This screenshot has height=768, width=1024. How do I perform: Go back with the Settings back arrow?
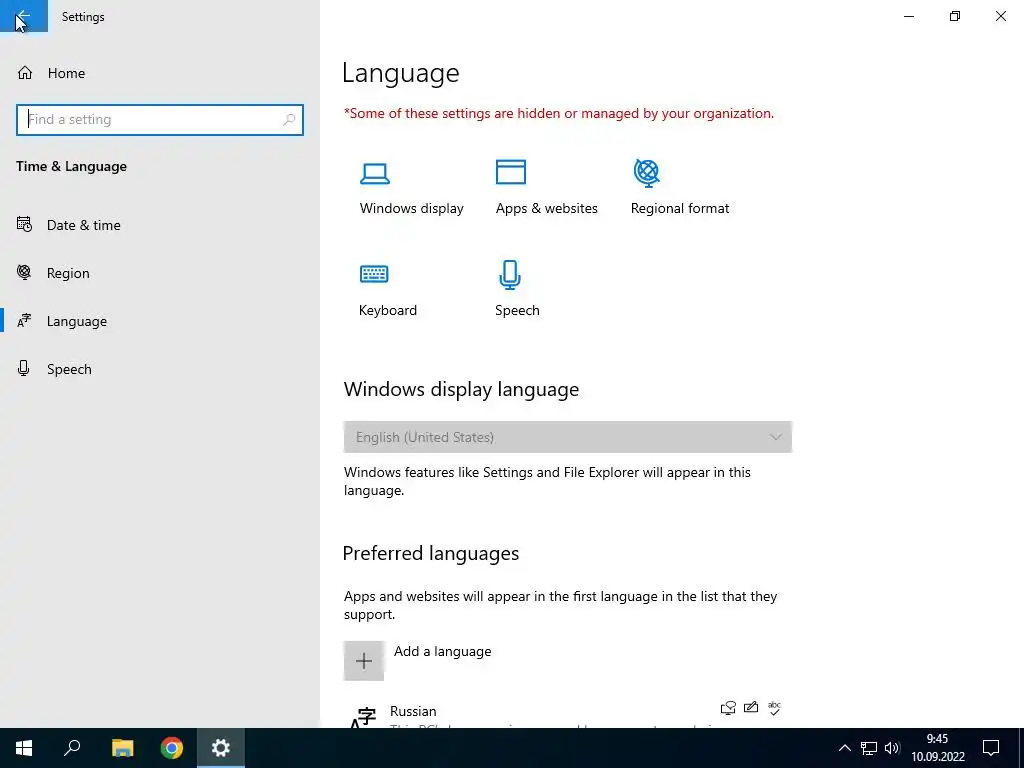24,16
